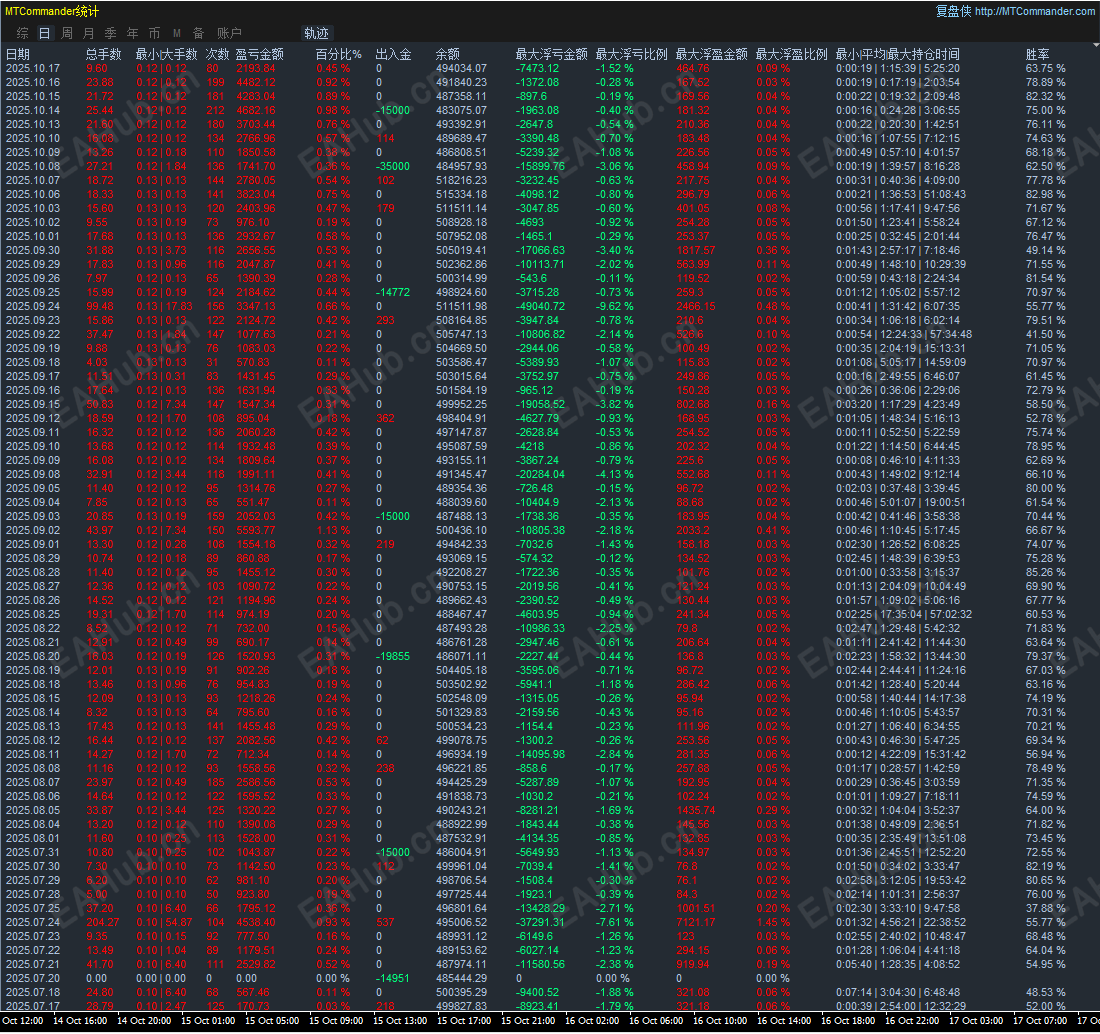This screenshot has width=1100, height=1034.
Task: Click the 余额 column header
Action: pyautogui.click(x=448, y=54)
